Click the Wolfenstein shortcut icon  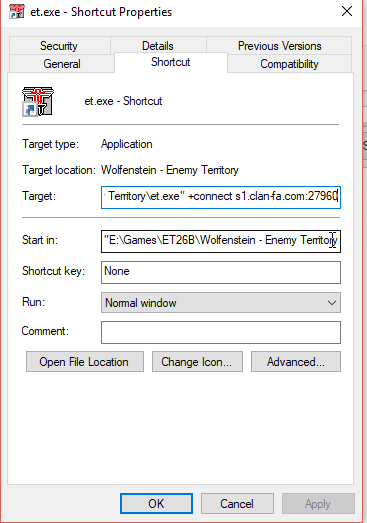pos(38,101)
